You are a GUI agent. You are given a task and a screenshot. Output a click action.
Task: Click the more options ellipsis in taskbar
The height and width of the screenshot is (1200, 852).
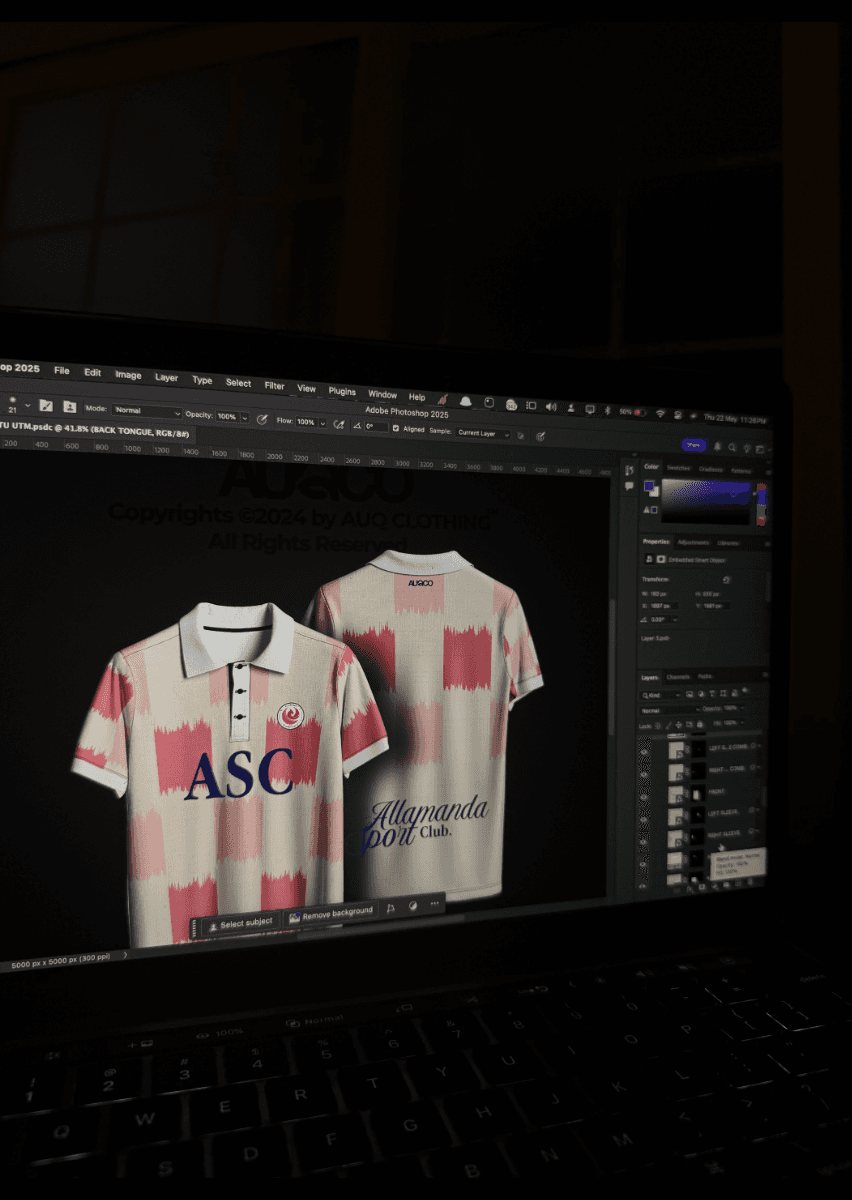434,905
